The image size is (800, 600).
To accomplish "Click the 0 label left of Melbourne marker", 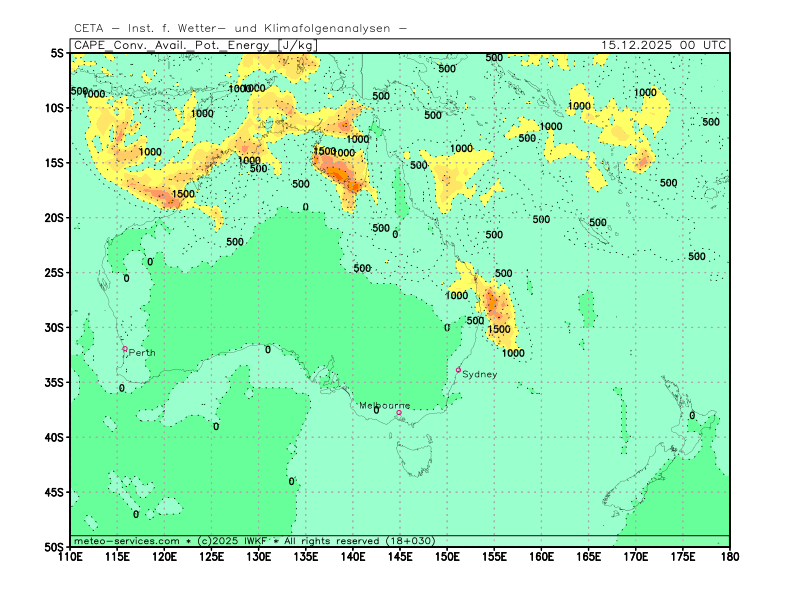I will tap(376, 410).
